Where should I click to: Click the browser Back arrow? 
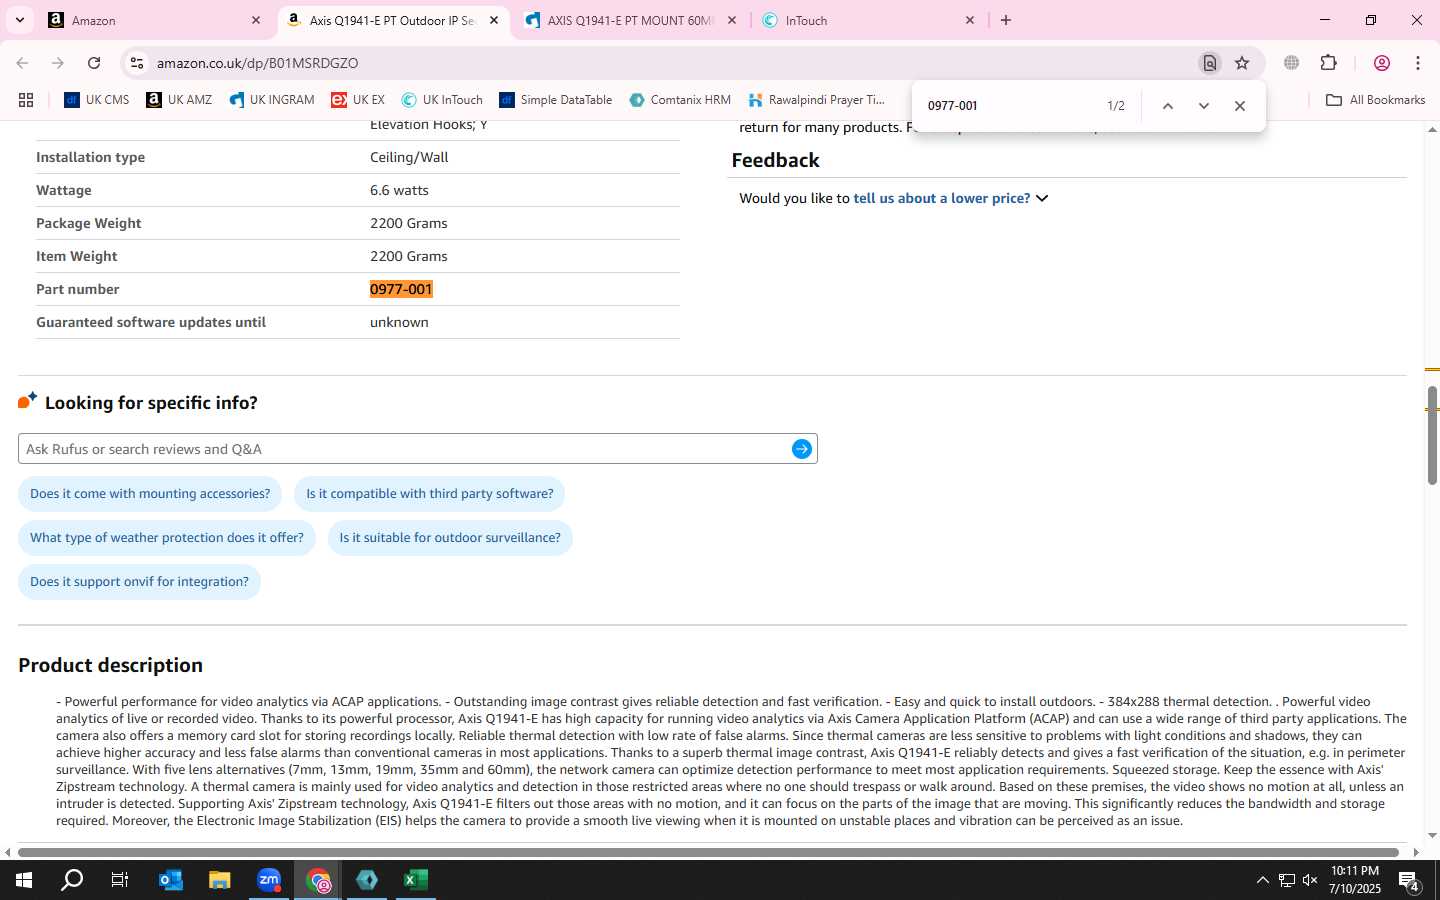point(22,63)
